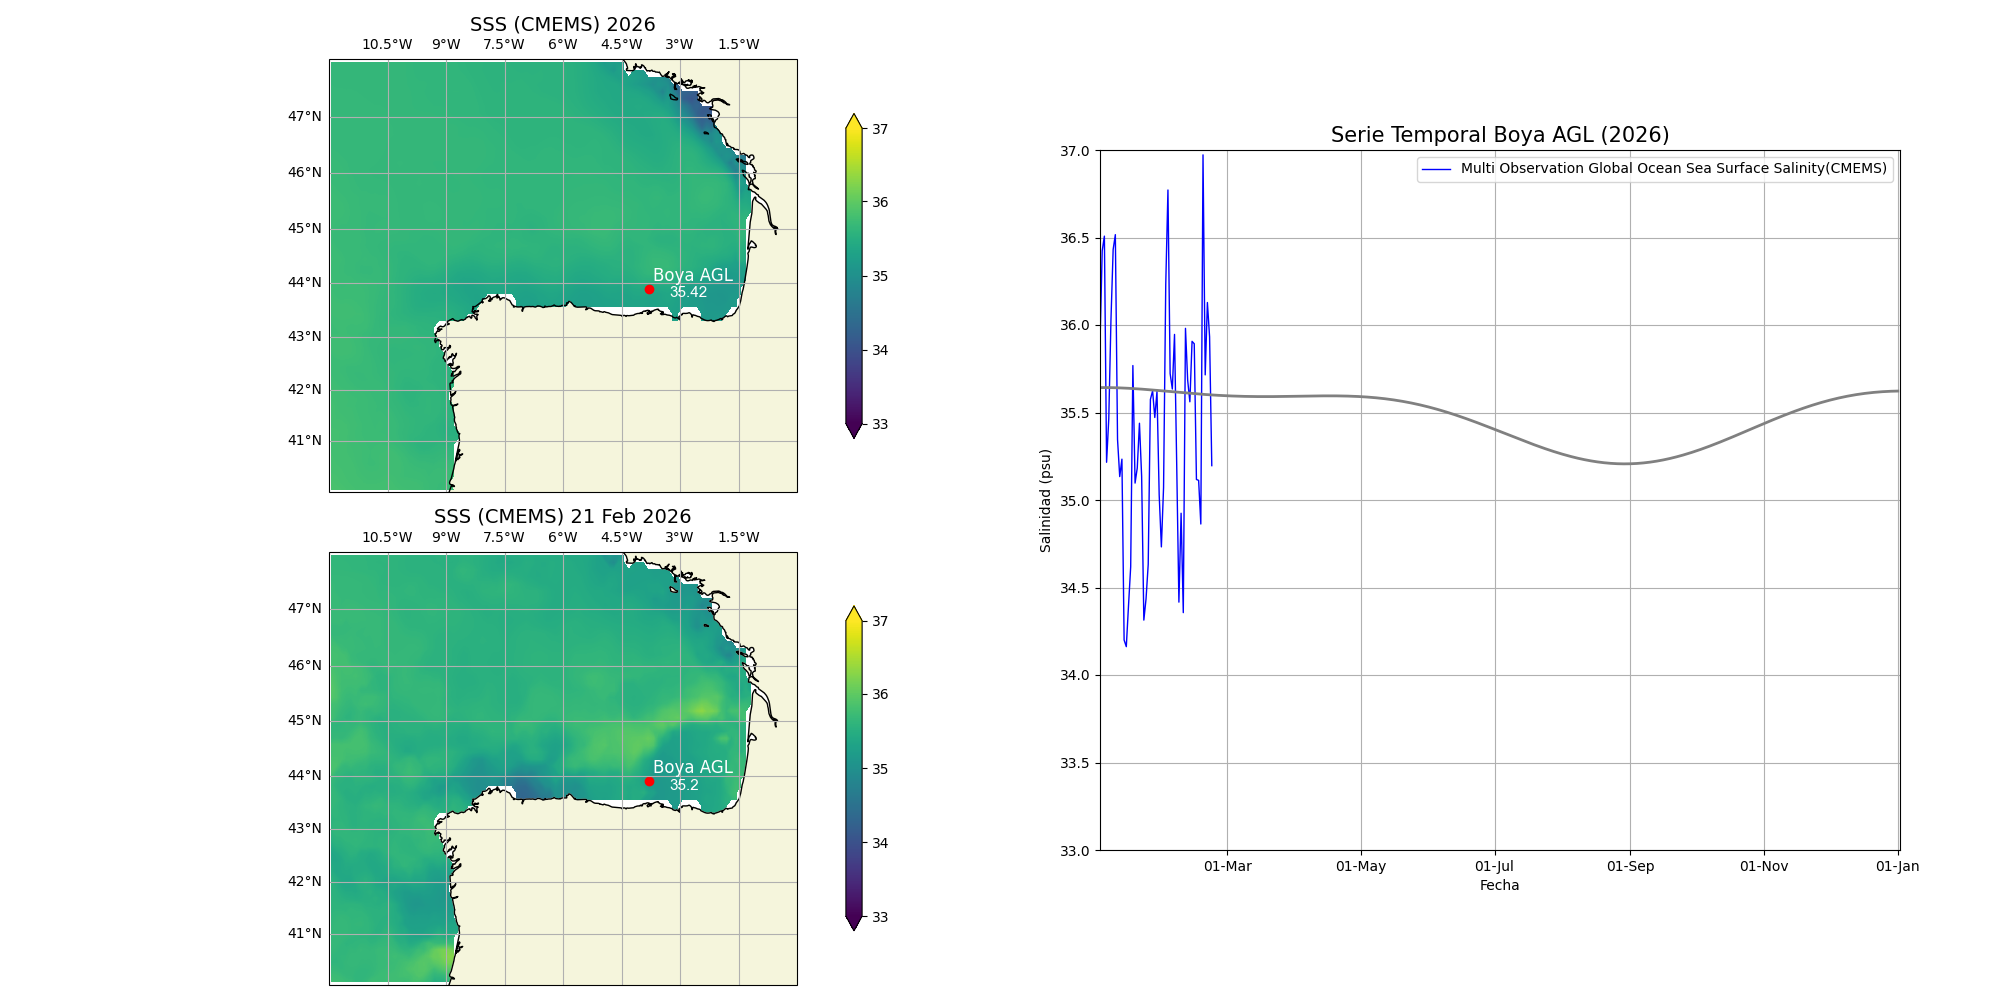Click the yellow upper arrow of the top colorbar
Image resolution: width=2000 pixels, height=1000 pixels.
click(854, 122)
